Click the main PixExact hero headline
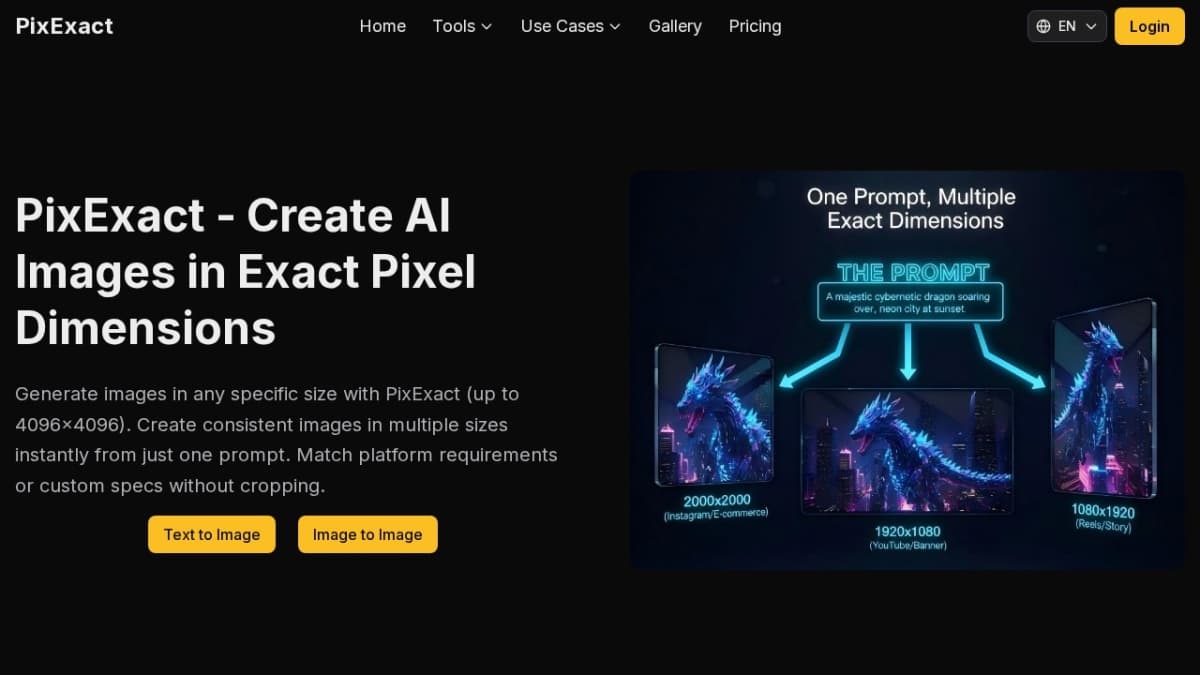The image size is (1200, 675). (245, 271)
